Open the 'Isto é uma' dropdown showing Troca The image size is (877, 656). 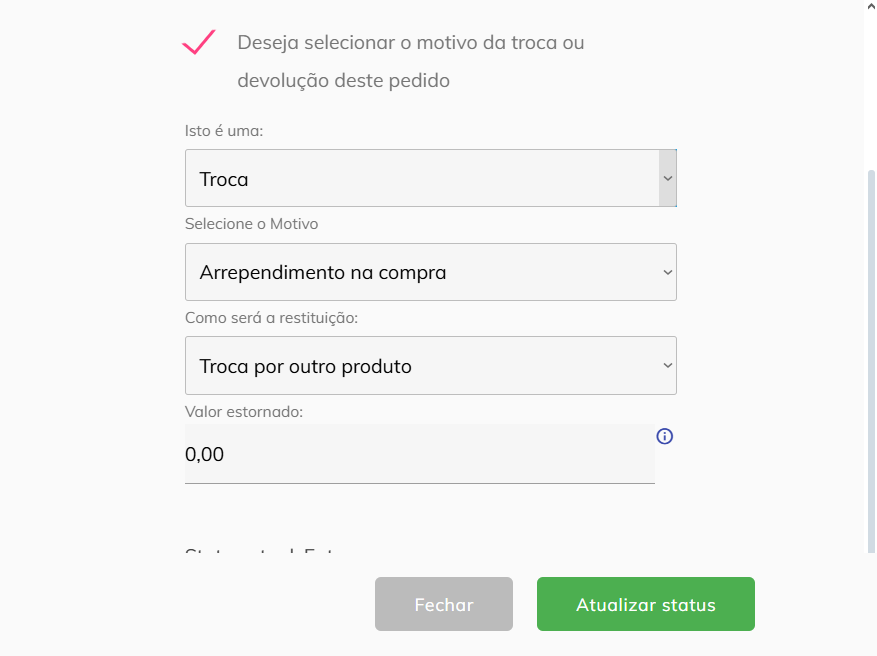pyautogui.click(x=431, y=178)
